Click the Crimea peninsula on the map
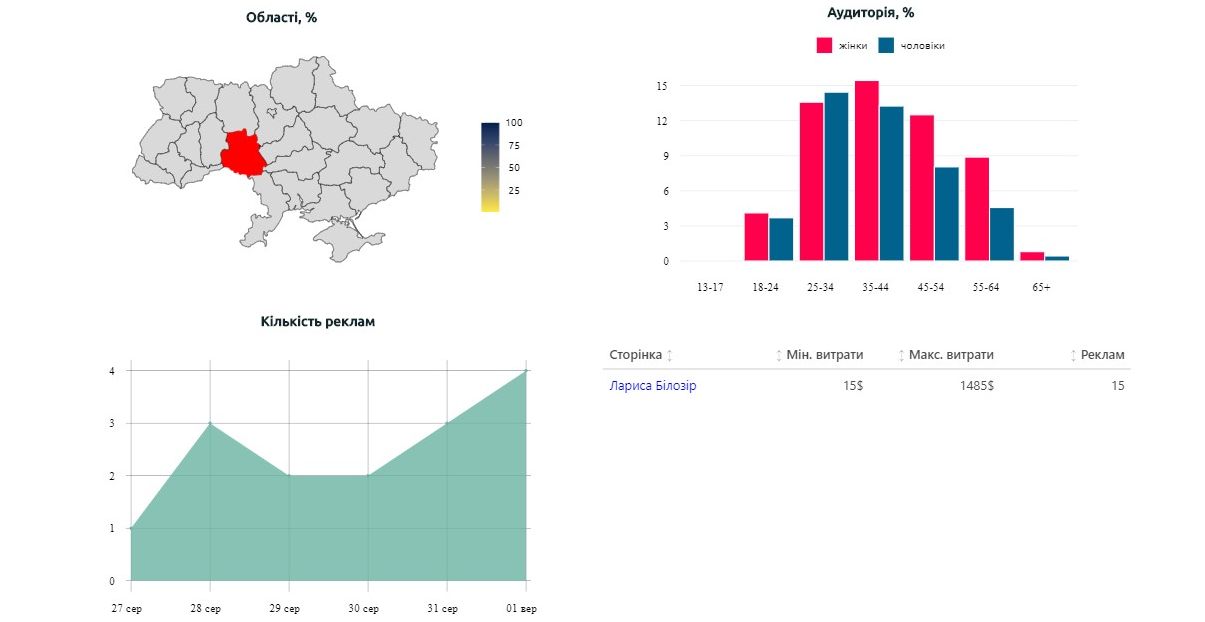 pyautogui.click(x=347, y=241)
